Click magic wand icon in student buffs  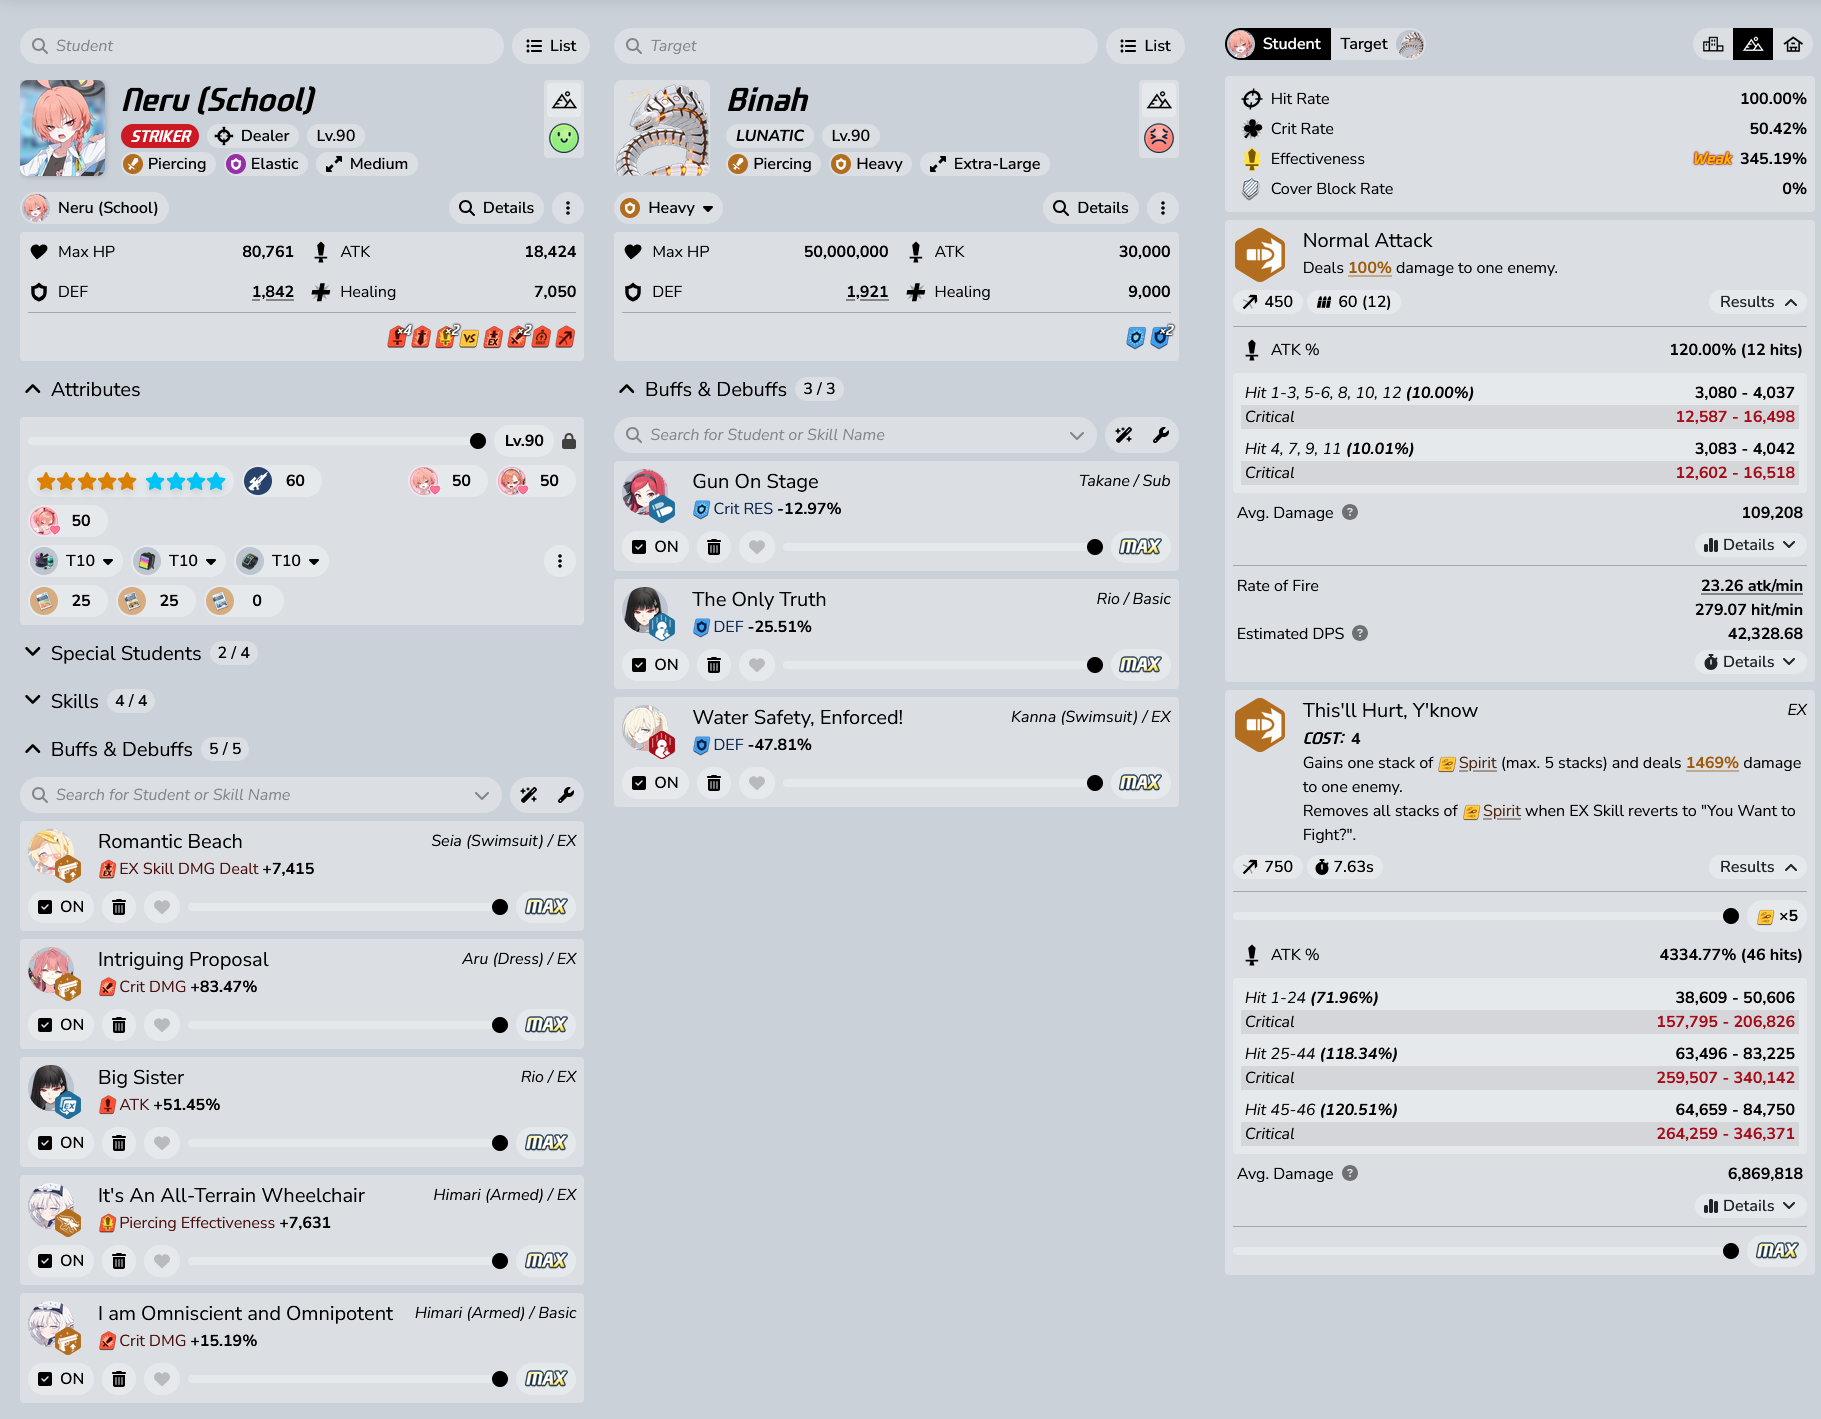coord(528,795)
